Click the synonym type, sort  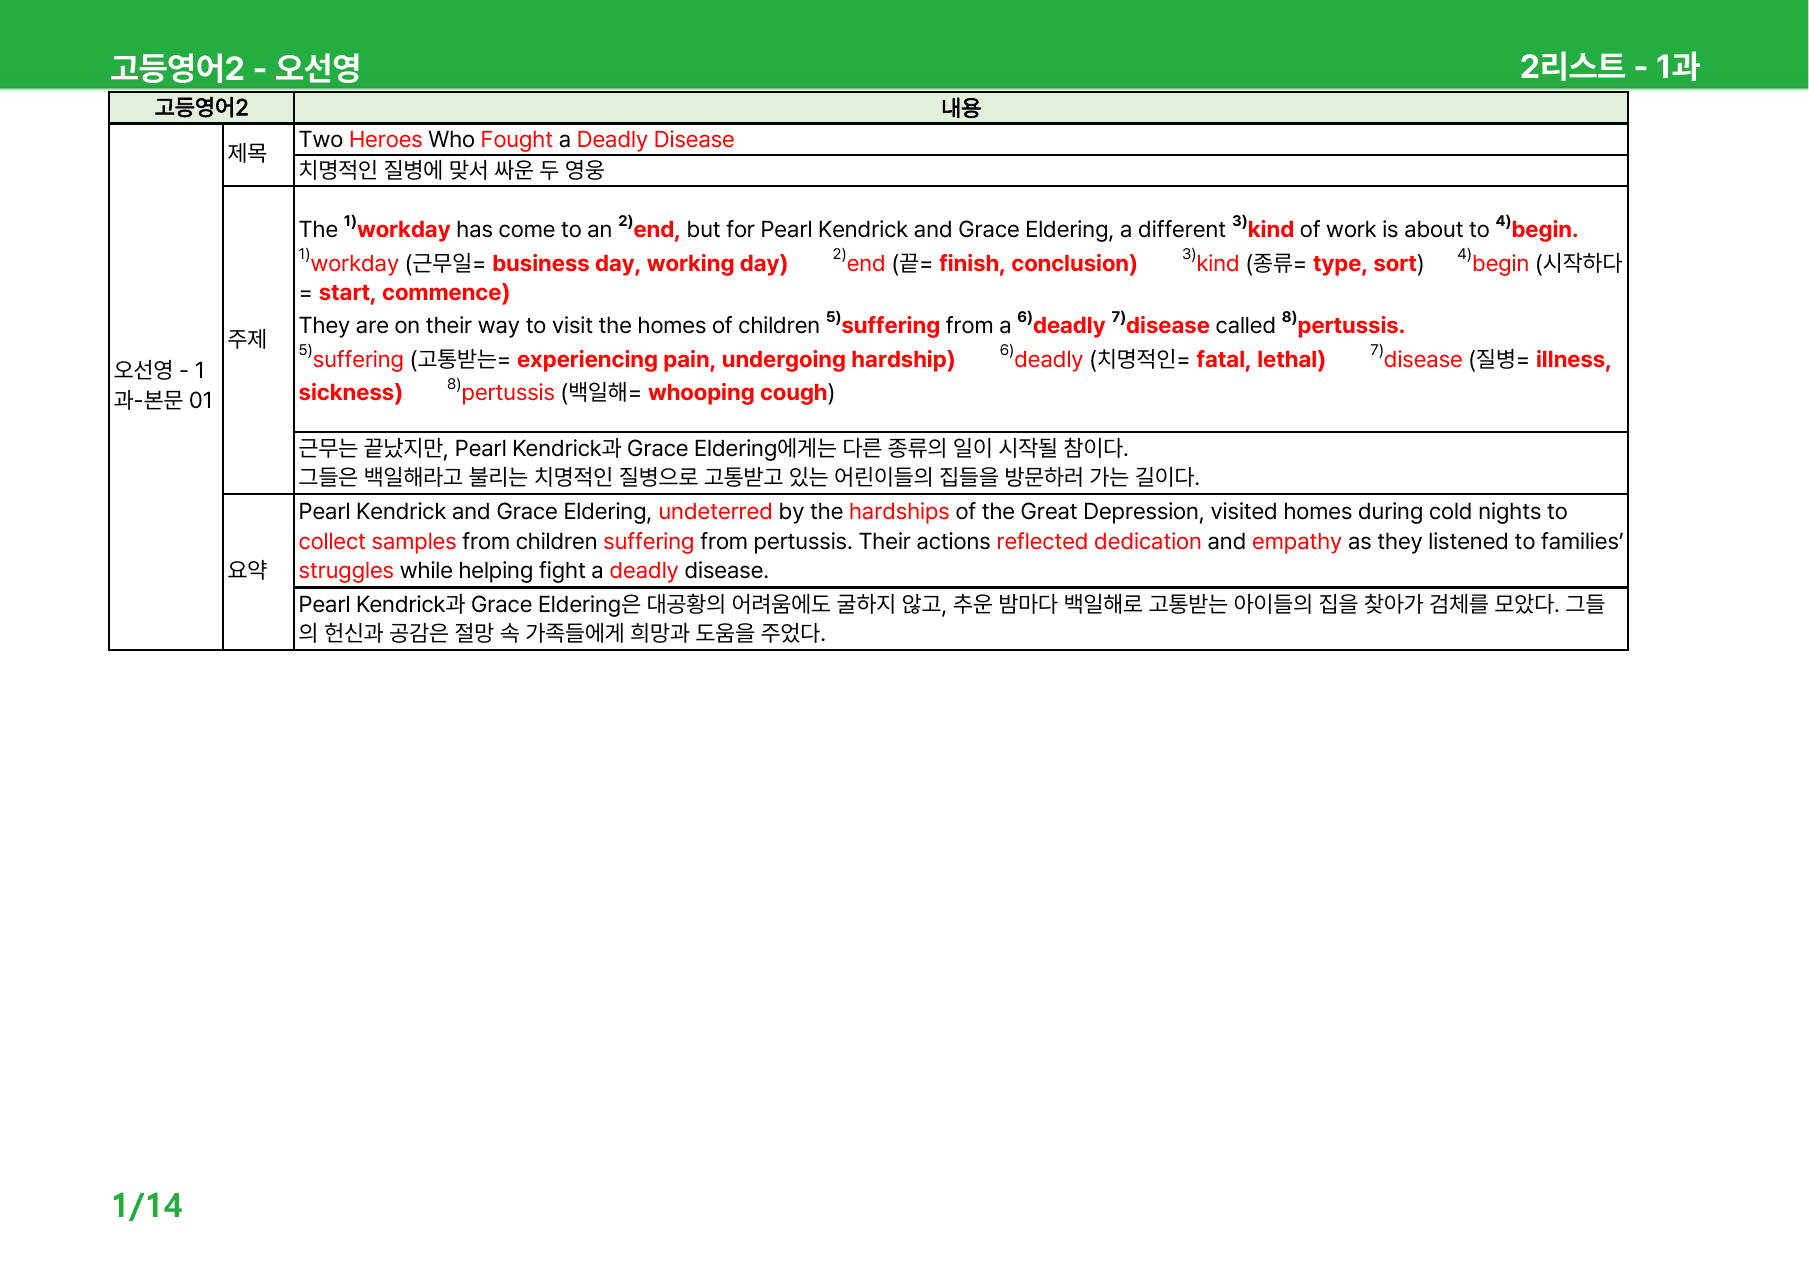pyautogui.click(x=1364, y=264)
